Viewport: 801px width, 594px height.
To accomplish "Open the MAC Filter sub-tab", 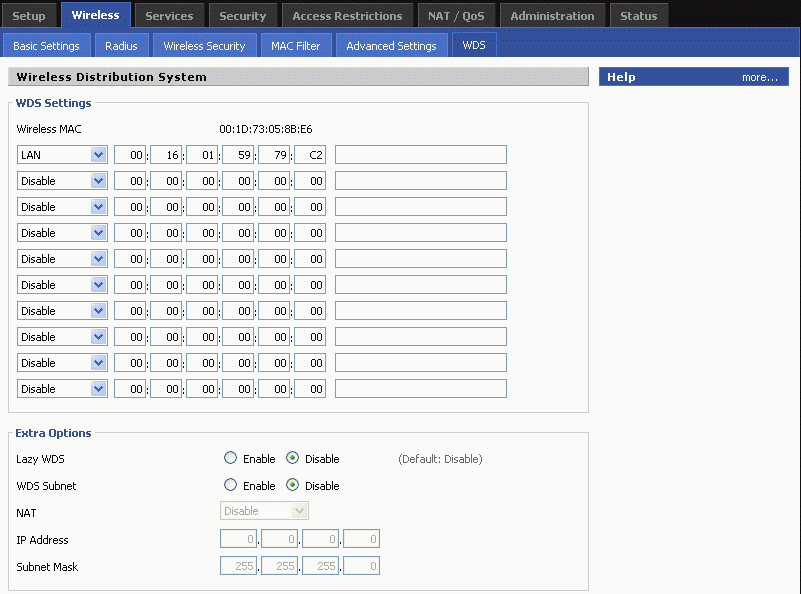I will (x=295, y=46).
